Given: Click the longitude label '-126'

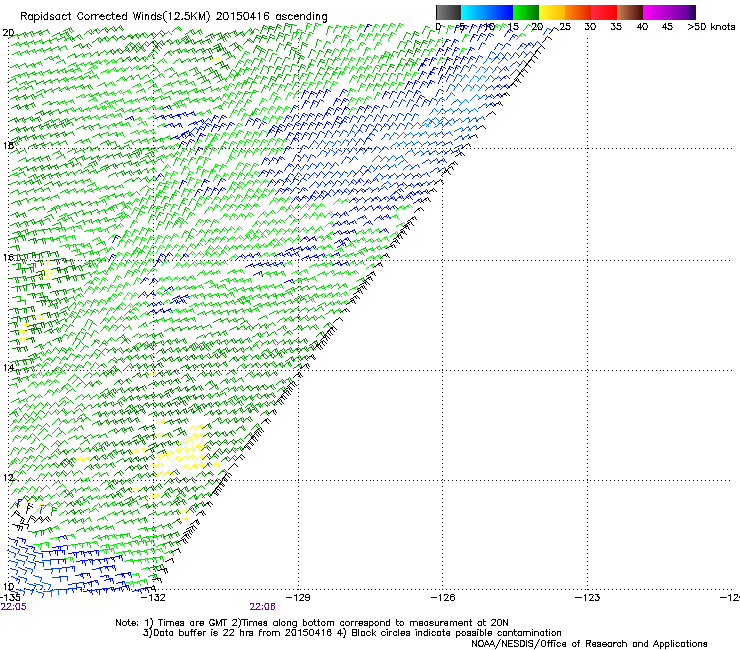Looking at the screenshot, I should (443, 598).
